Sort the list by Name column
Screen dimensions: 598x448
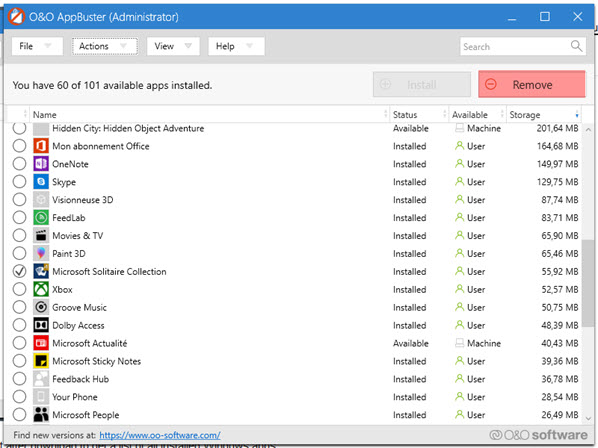[x=209, y=115]
